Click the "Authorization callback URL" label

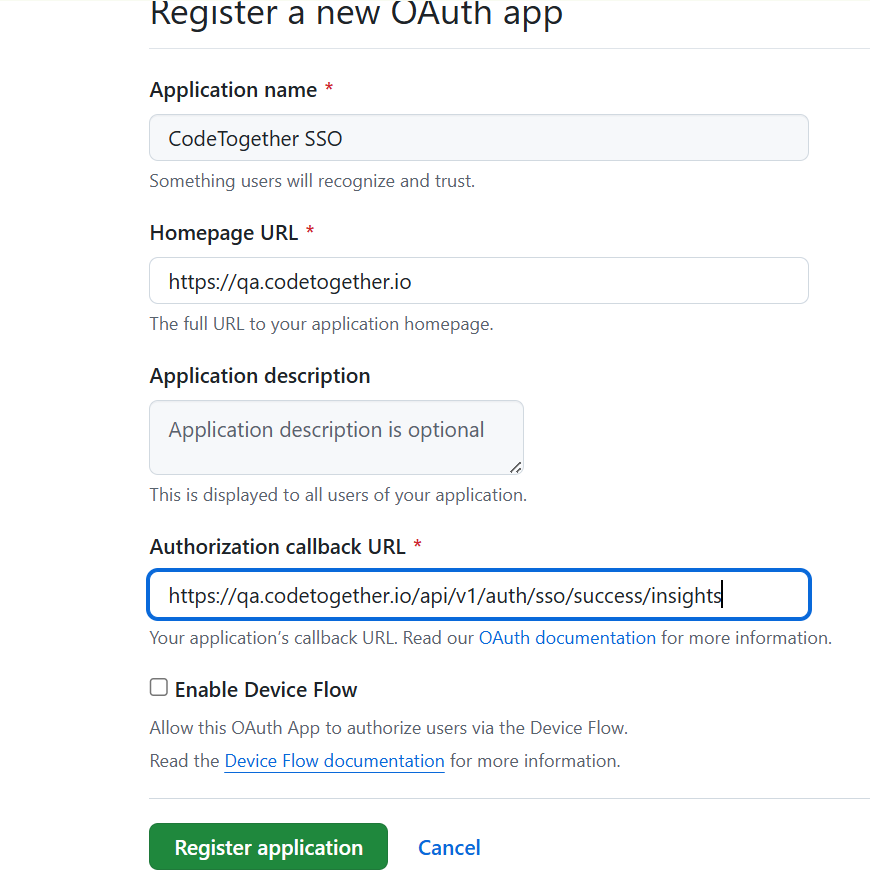(278, 547)
